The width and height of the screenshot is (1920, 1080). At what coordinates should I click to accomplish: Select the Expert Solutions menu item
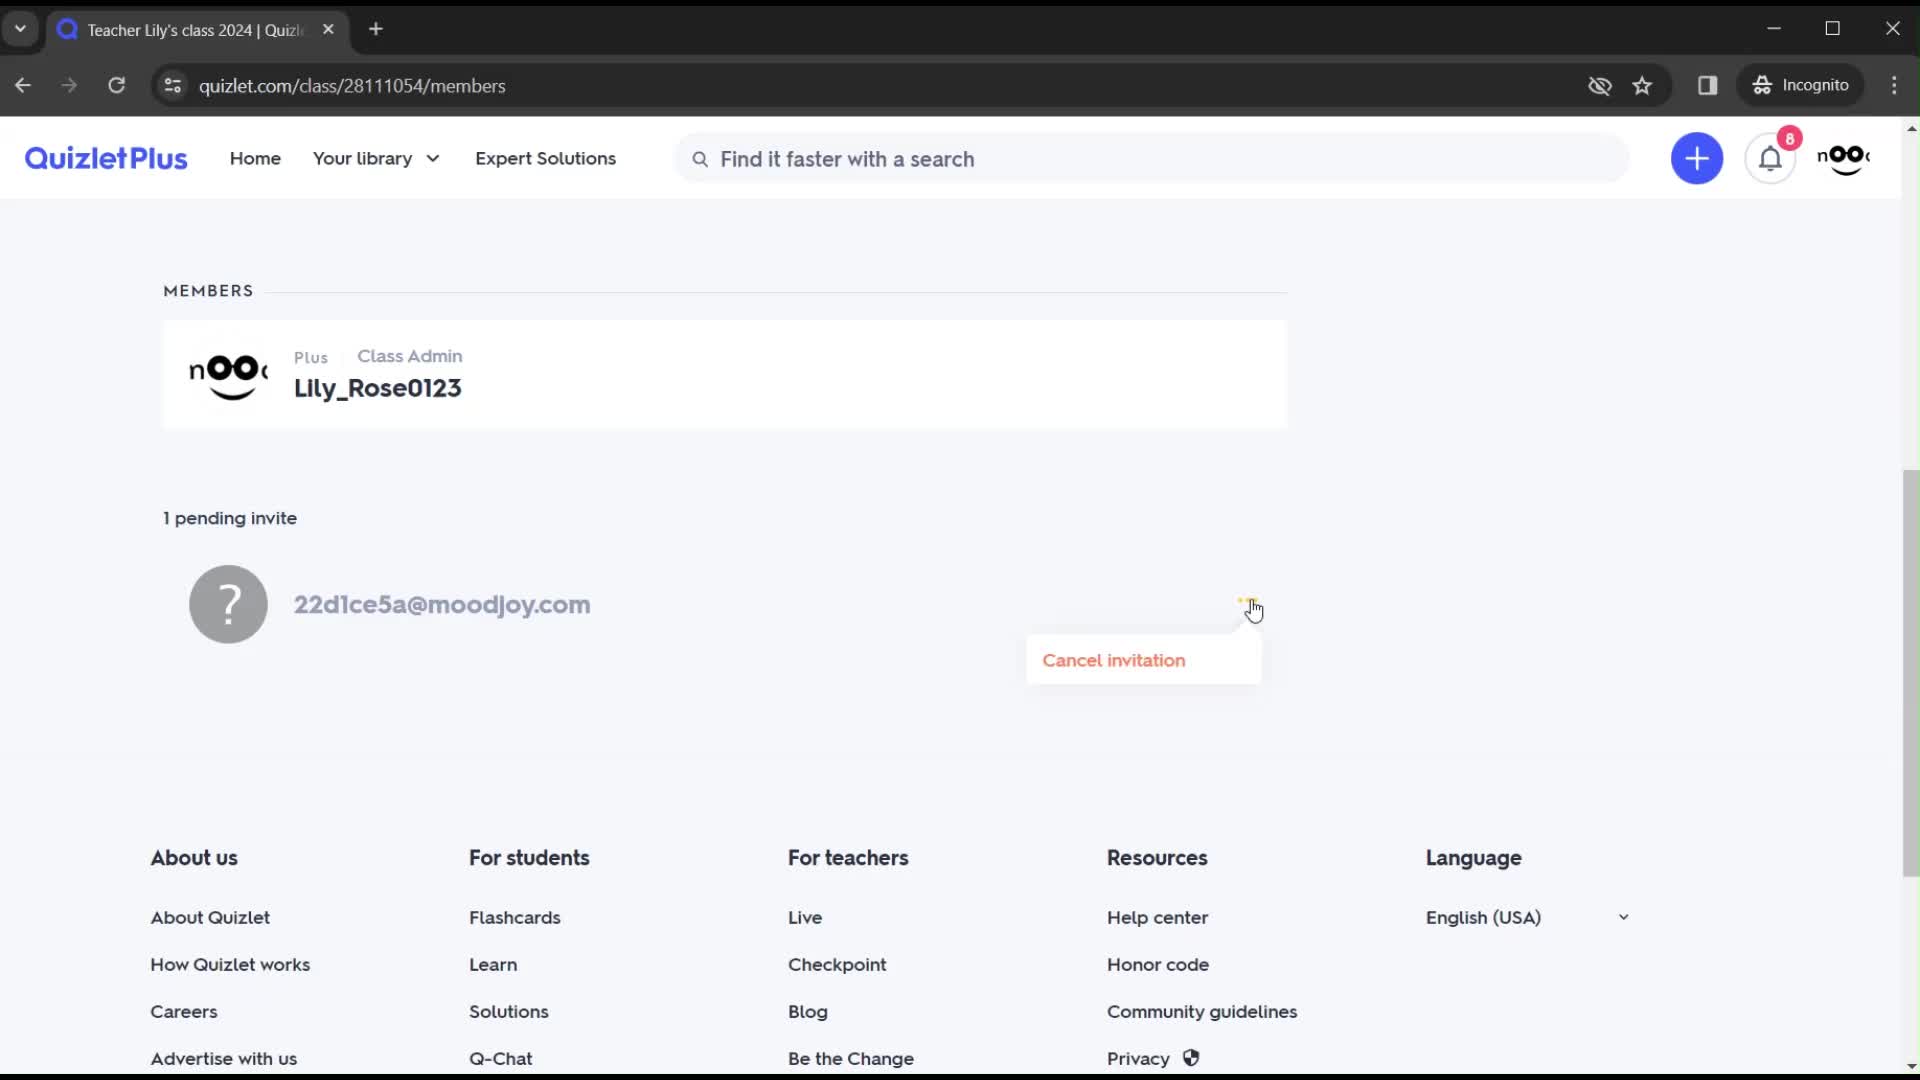(545, 158)
